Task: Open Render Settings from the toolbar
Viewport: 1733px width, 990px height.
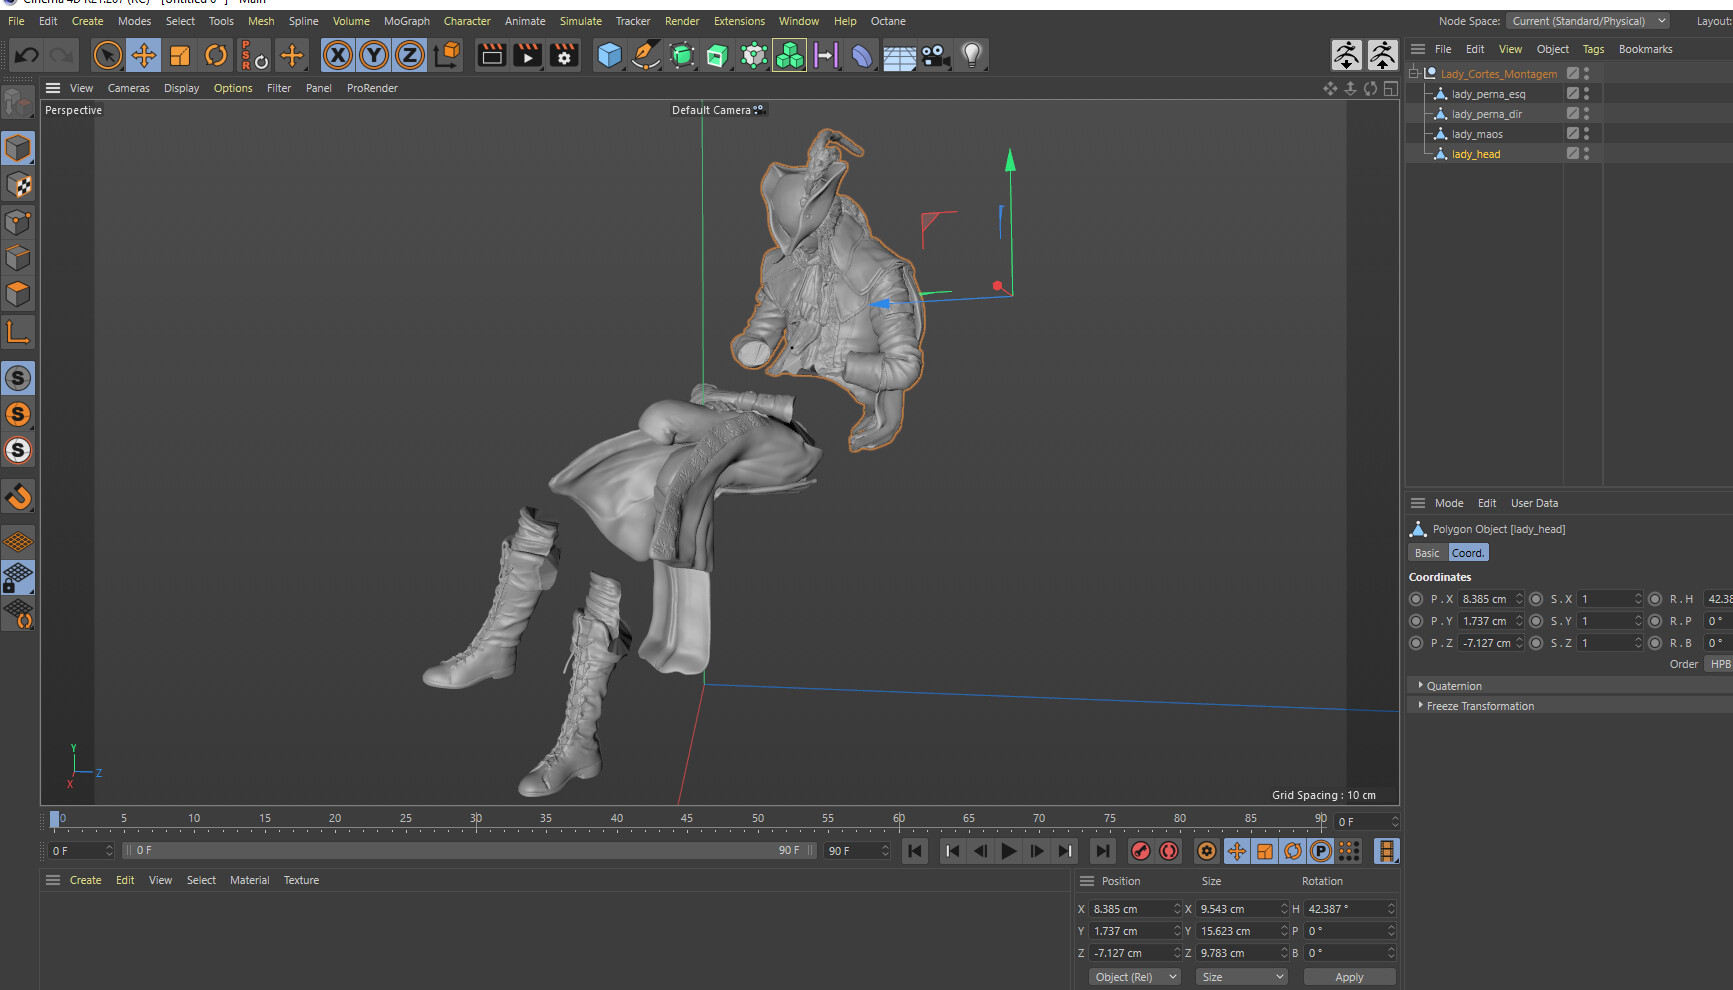Action: 564,55
